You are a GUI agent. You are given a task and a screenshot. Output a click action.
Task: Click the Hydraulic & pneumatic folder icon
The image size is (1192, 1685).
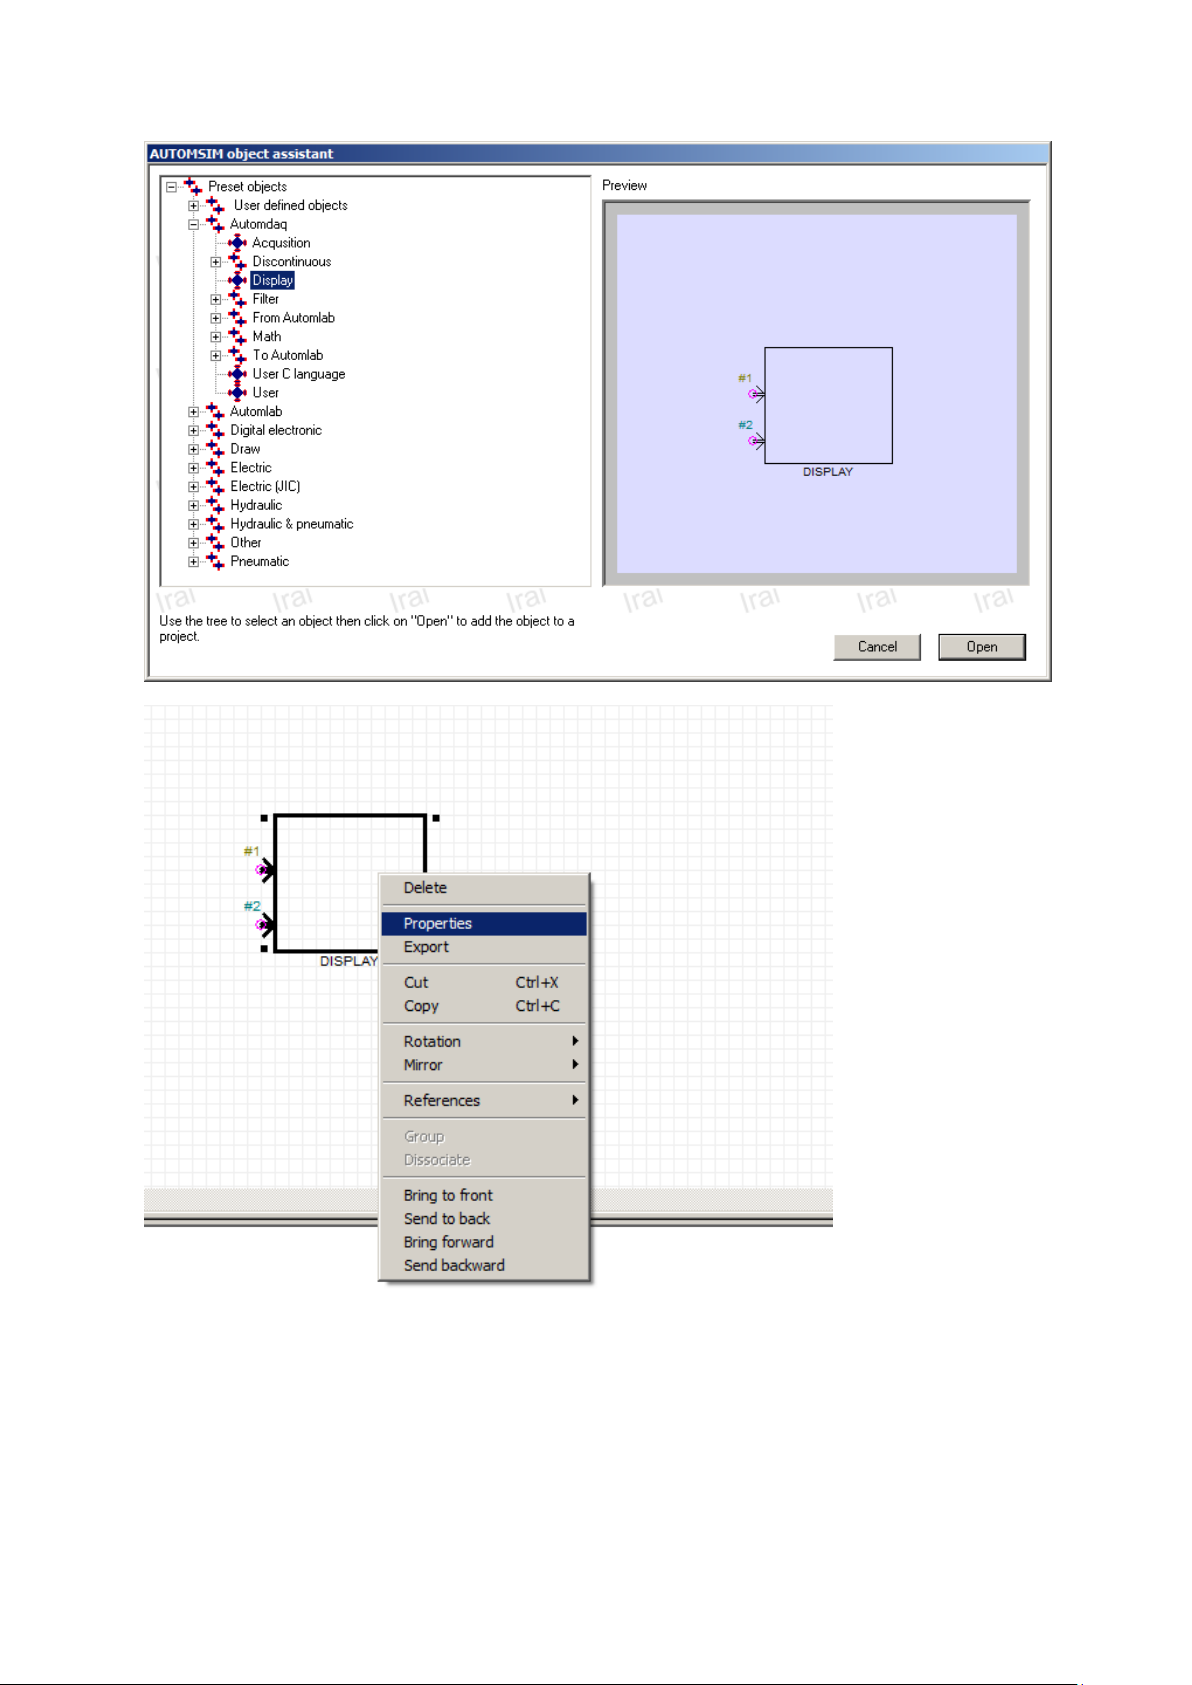pos(215,524)
